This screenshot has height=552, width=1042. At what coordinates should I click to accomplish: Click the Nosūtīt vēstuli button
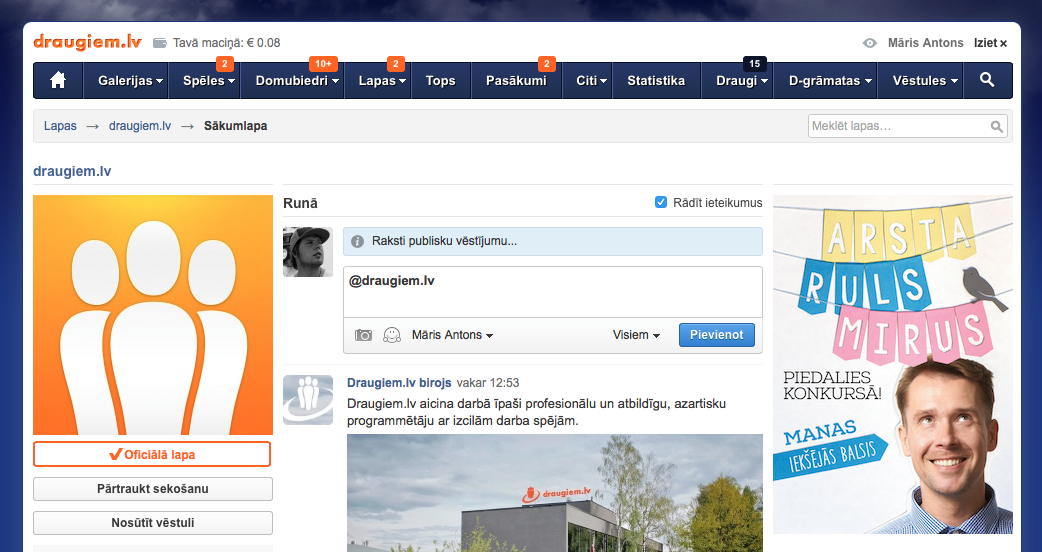coord(153,523)
